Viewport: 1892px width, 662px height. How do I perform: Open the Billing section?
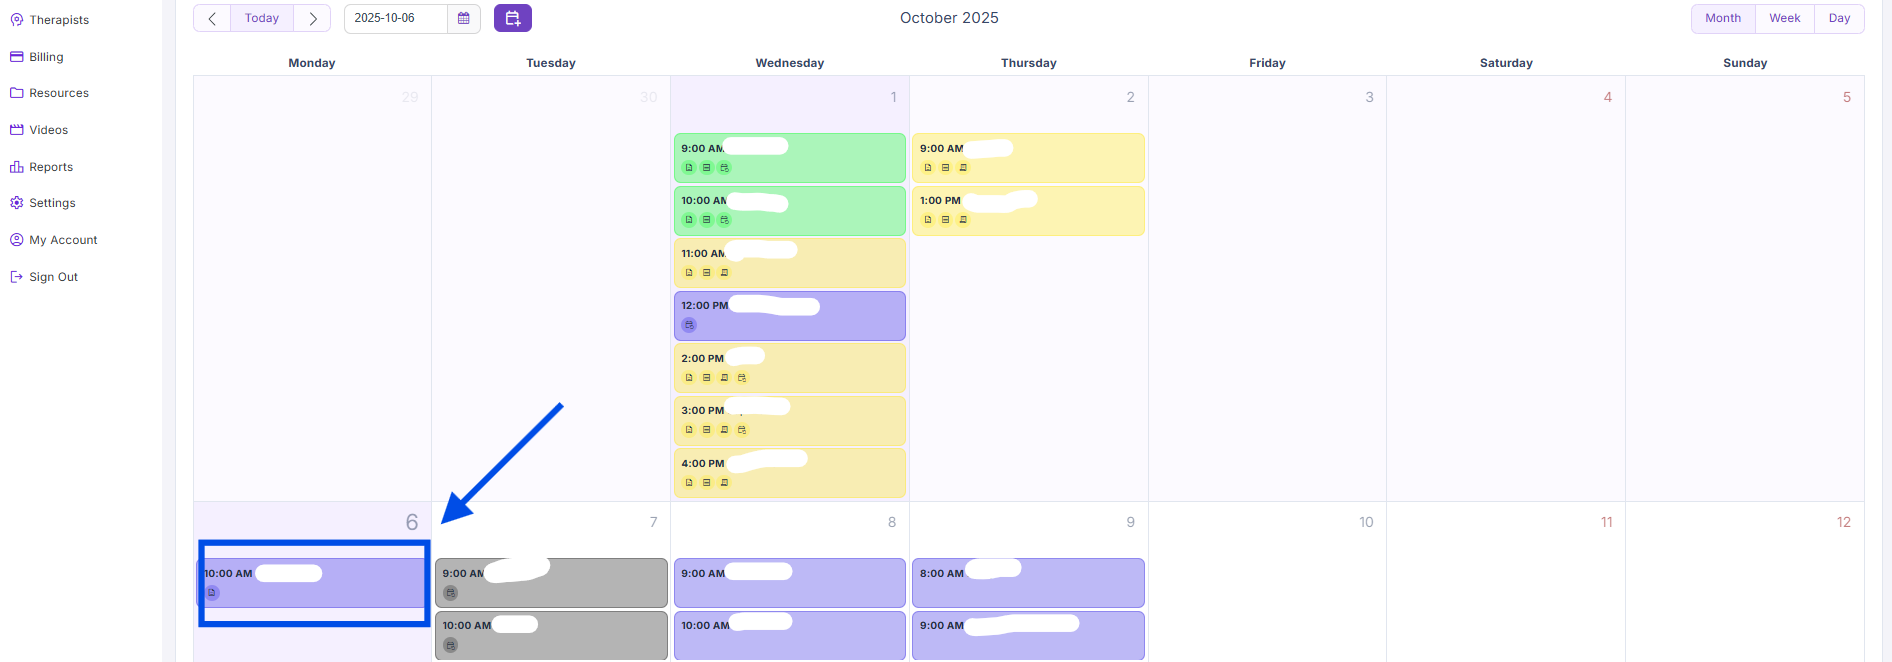46,57
